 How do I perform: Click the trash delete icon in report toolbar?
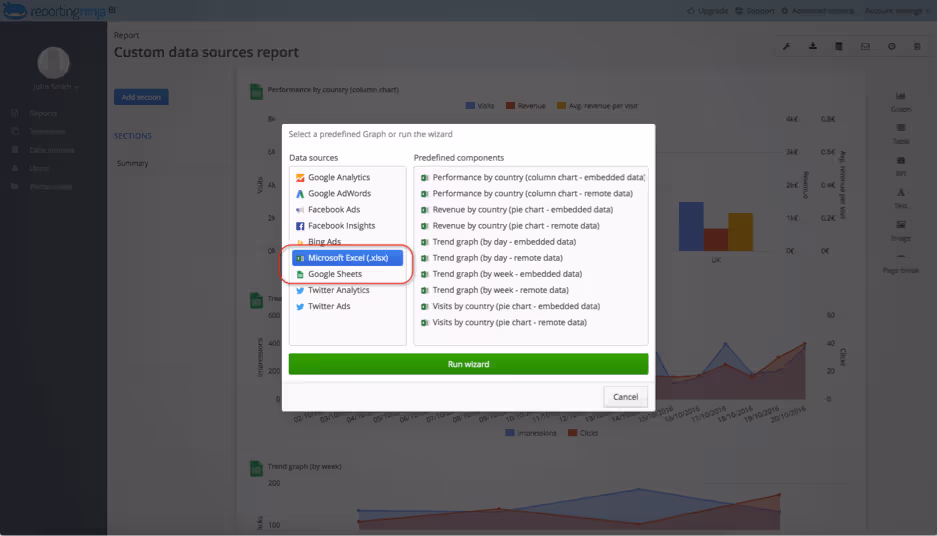(917, 47)
